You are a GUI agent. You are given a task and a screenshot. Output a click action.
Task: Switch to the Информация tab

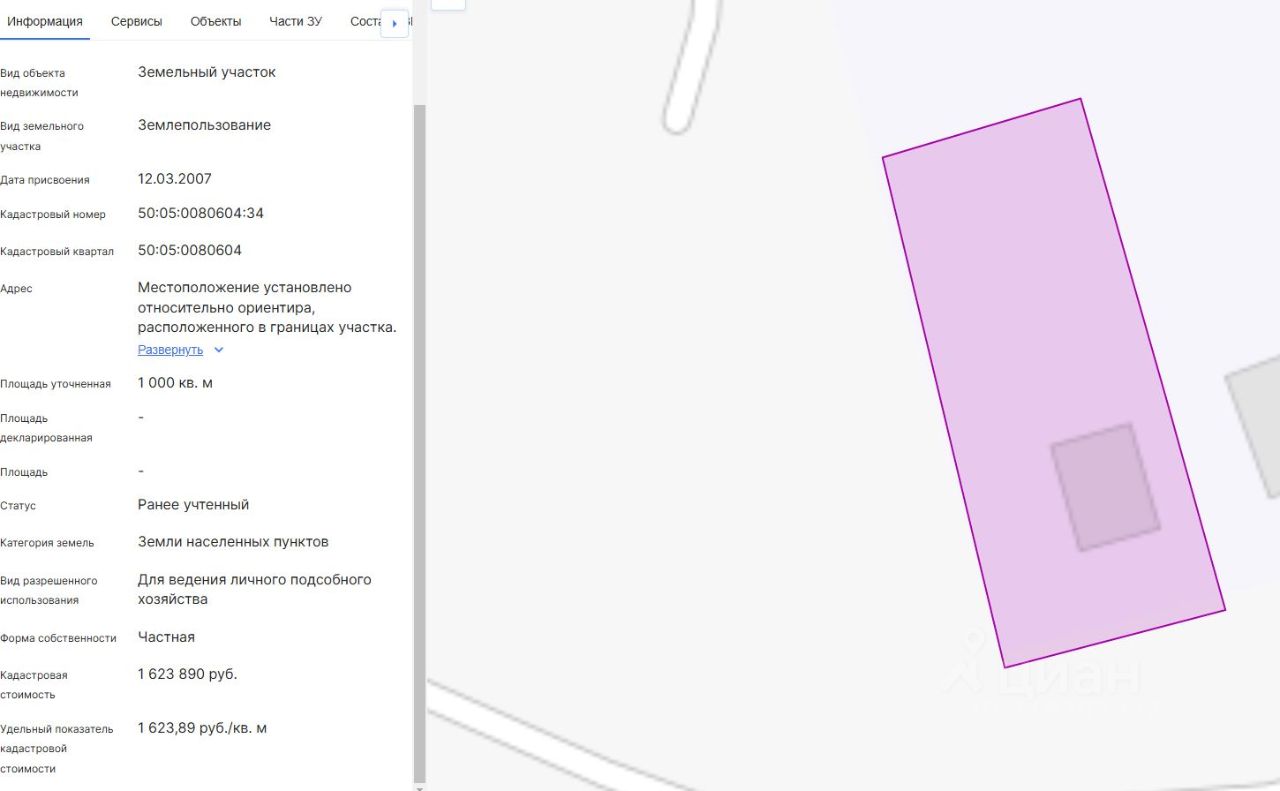click(45, 21)
